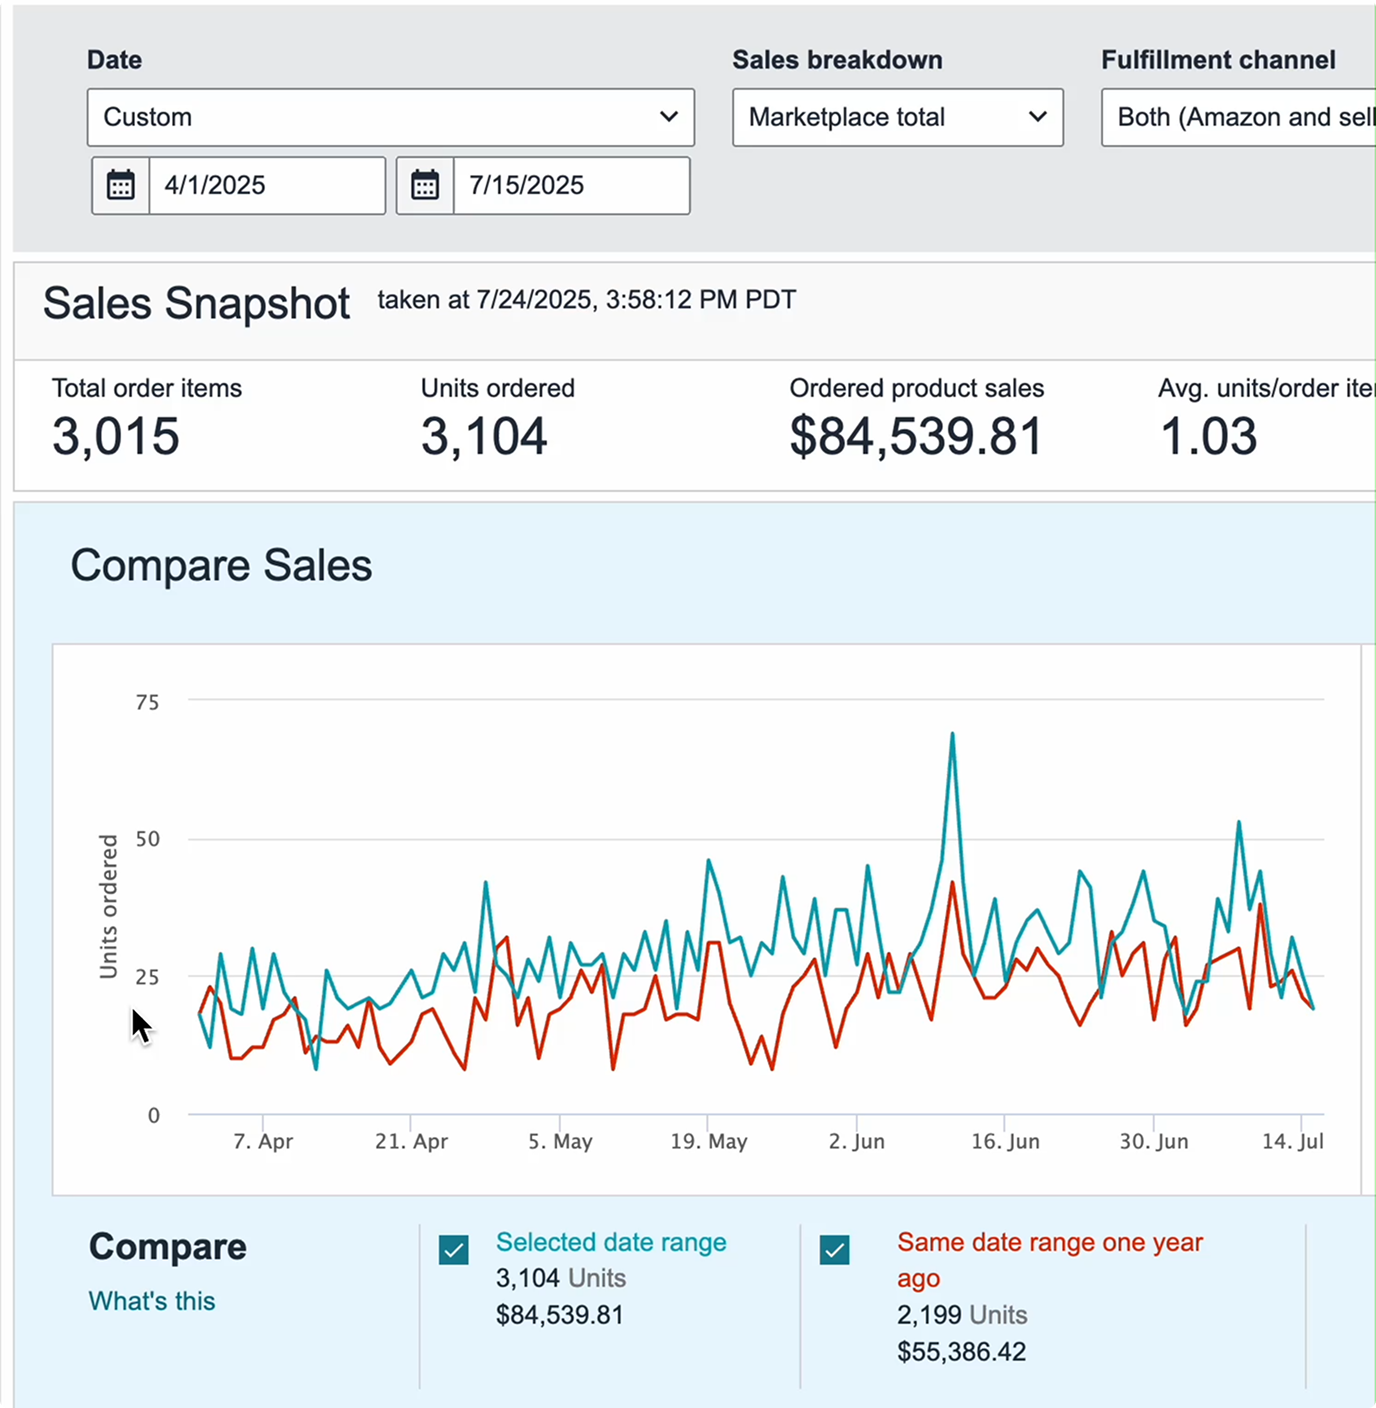The height and width of the screenshot is (1408, 1376).
Task: Click the tallest teal peak on the chart
Action: (x=952, y=735)
